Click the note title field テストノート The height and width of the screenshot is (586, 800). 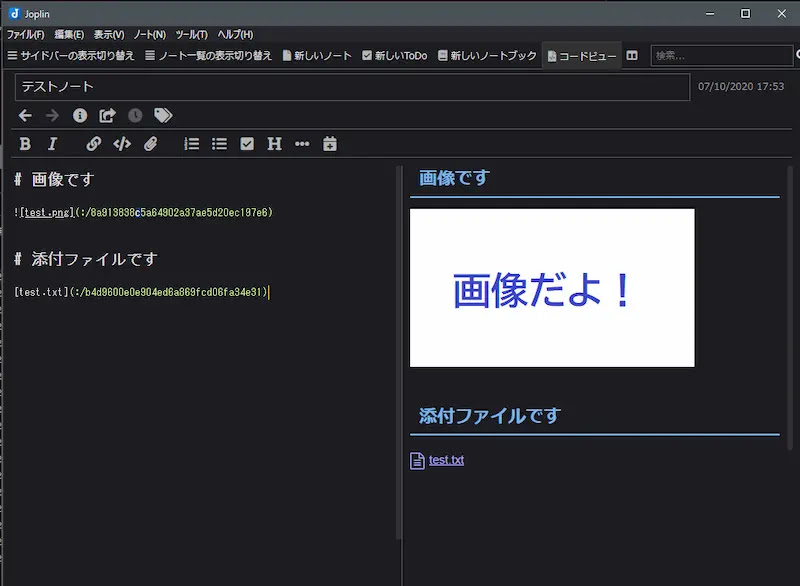point(353,87)
